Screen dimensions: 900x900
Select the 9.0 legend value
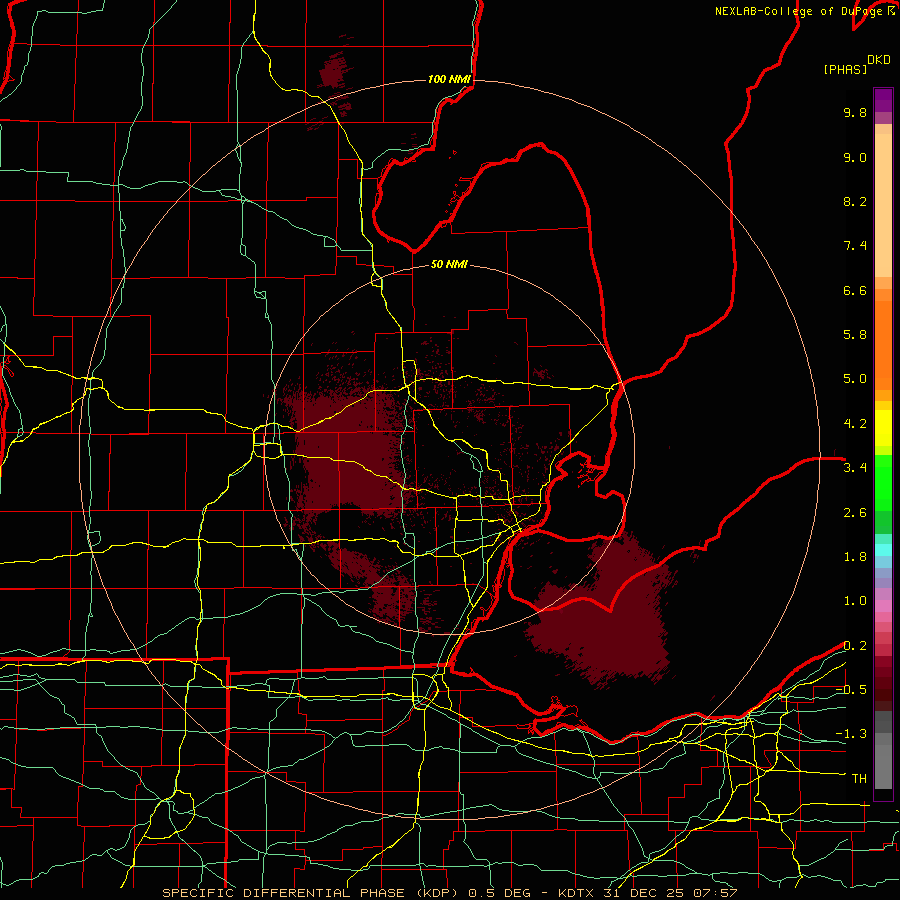pyautogui.click(x=855, y=157)
